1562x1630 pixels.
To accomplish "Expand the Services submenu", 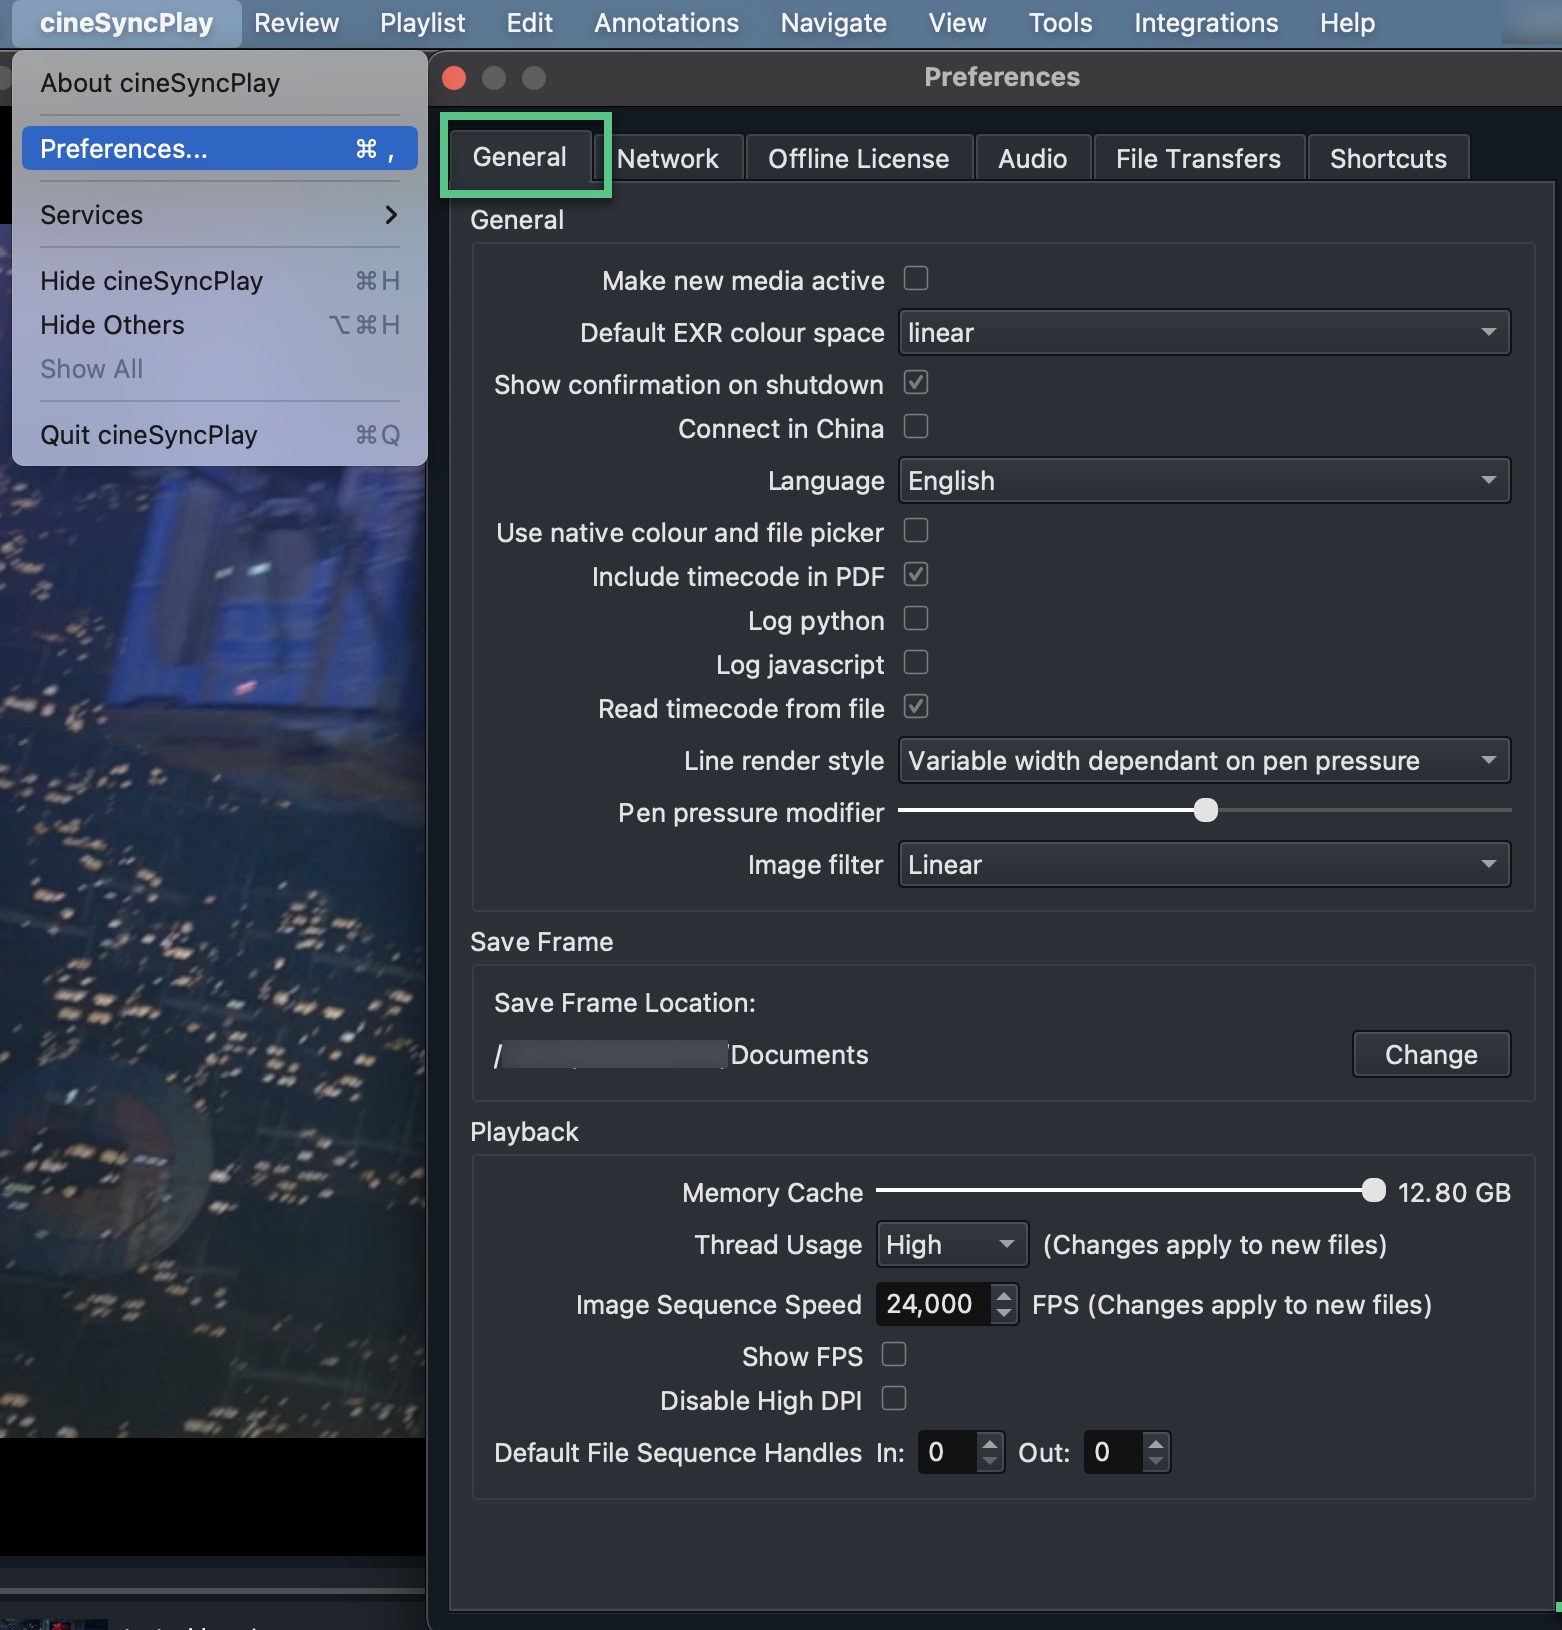I will pos(219,215).
